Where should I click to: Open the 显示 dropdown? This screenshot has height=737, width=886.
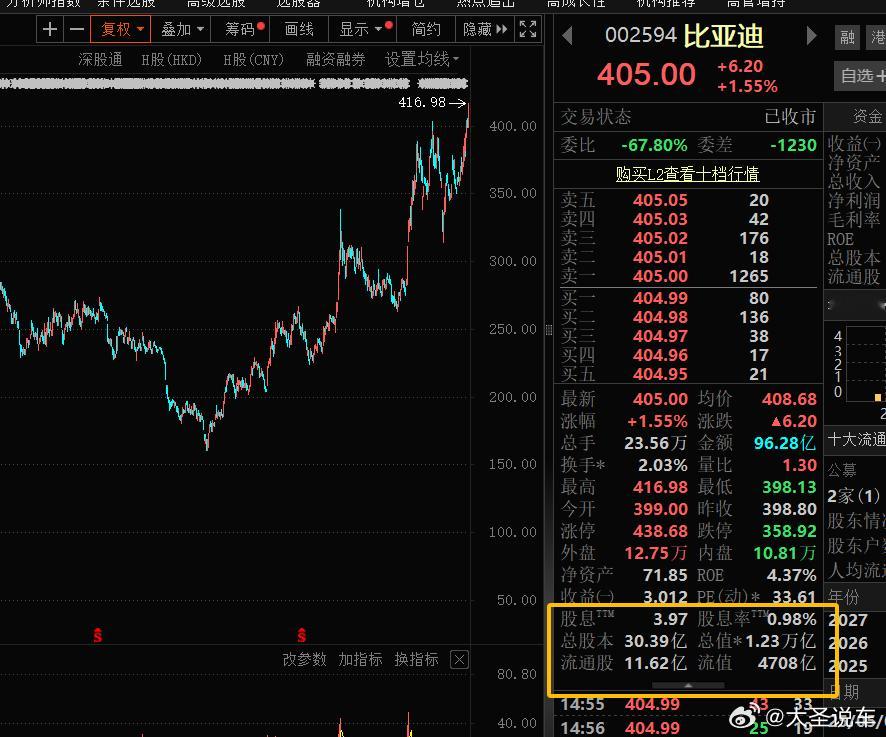click(363, 29)
